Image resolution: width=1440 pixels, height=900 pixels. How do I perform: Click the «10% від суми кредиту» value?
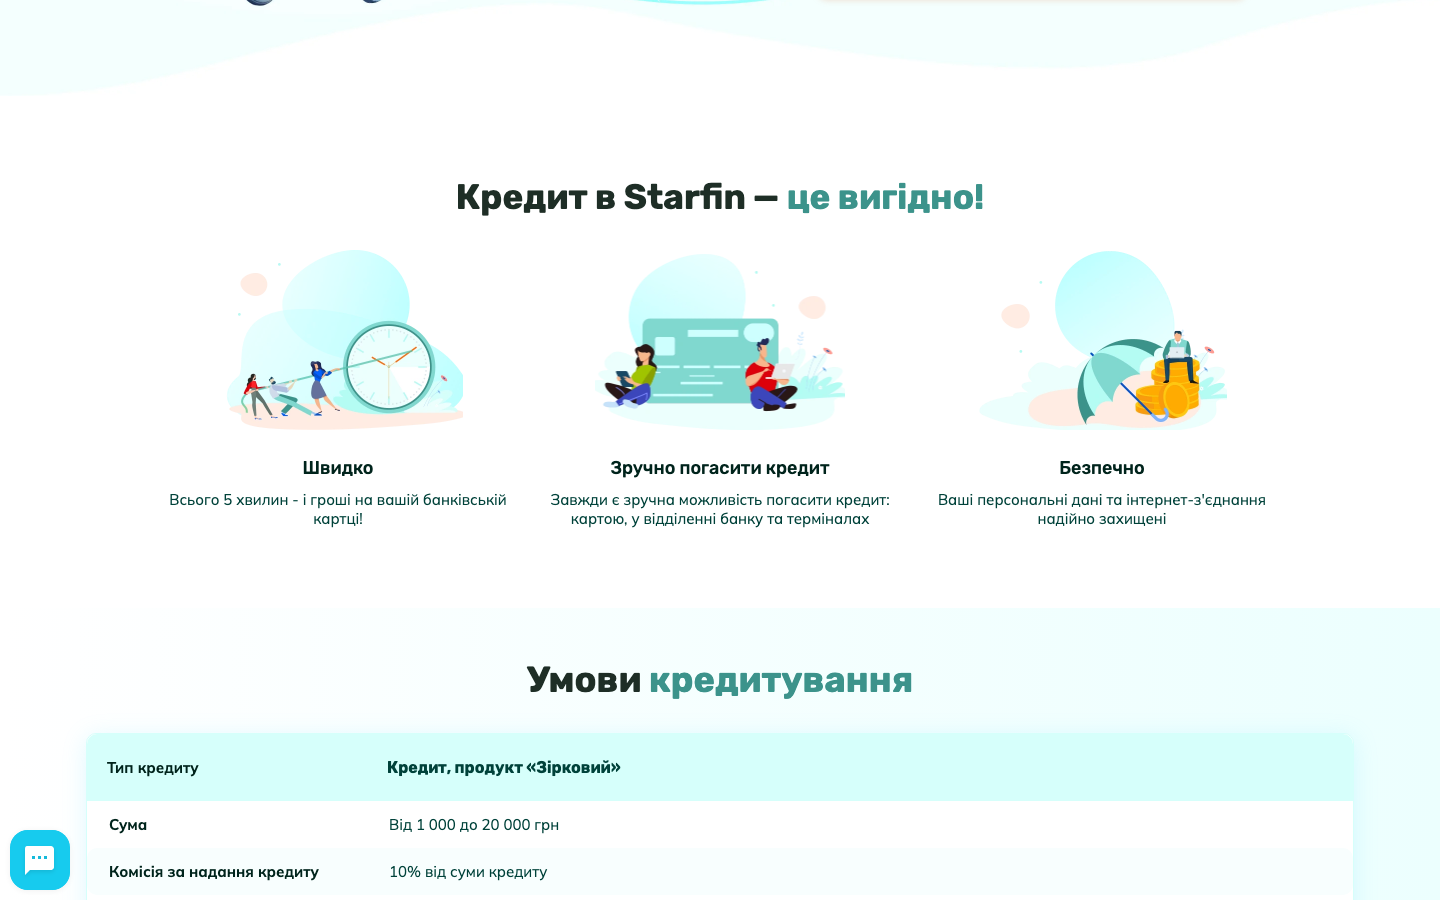point(468,872)
